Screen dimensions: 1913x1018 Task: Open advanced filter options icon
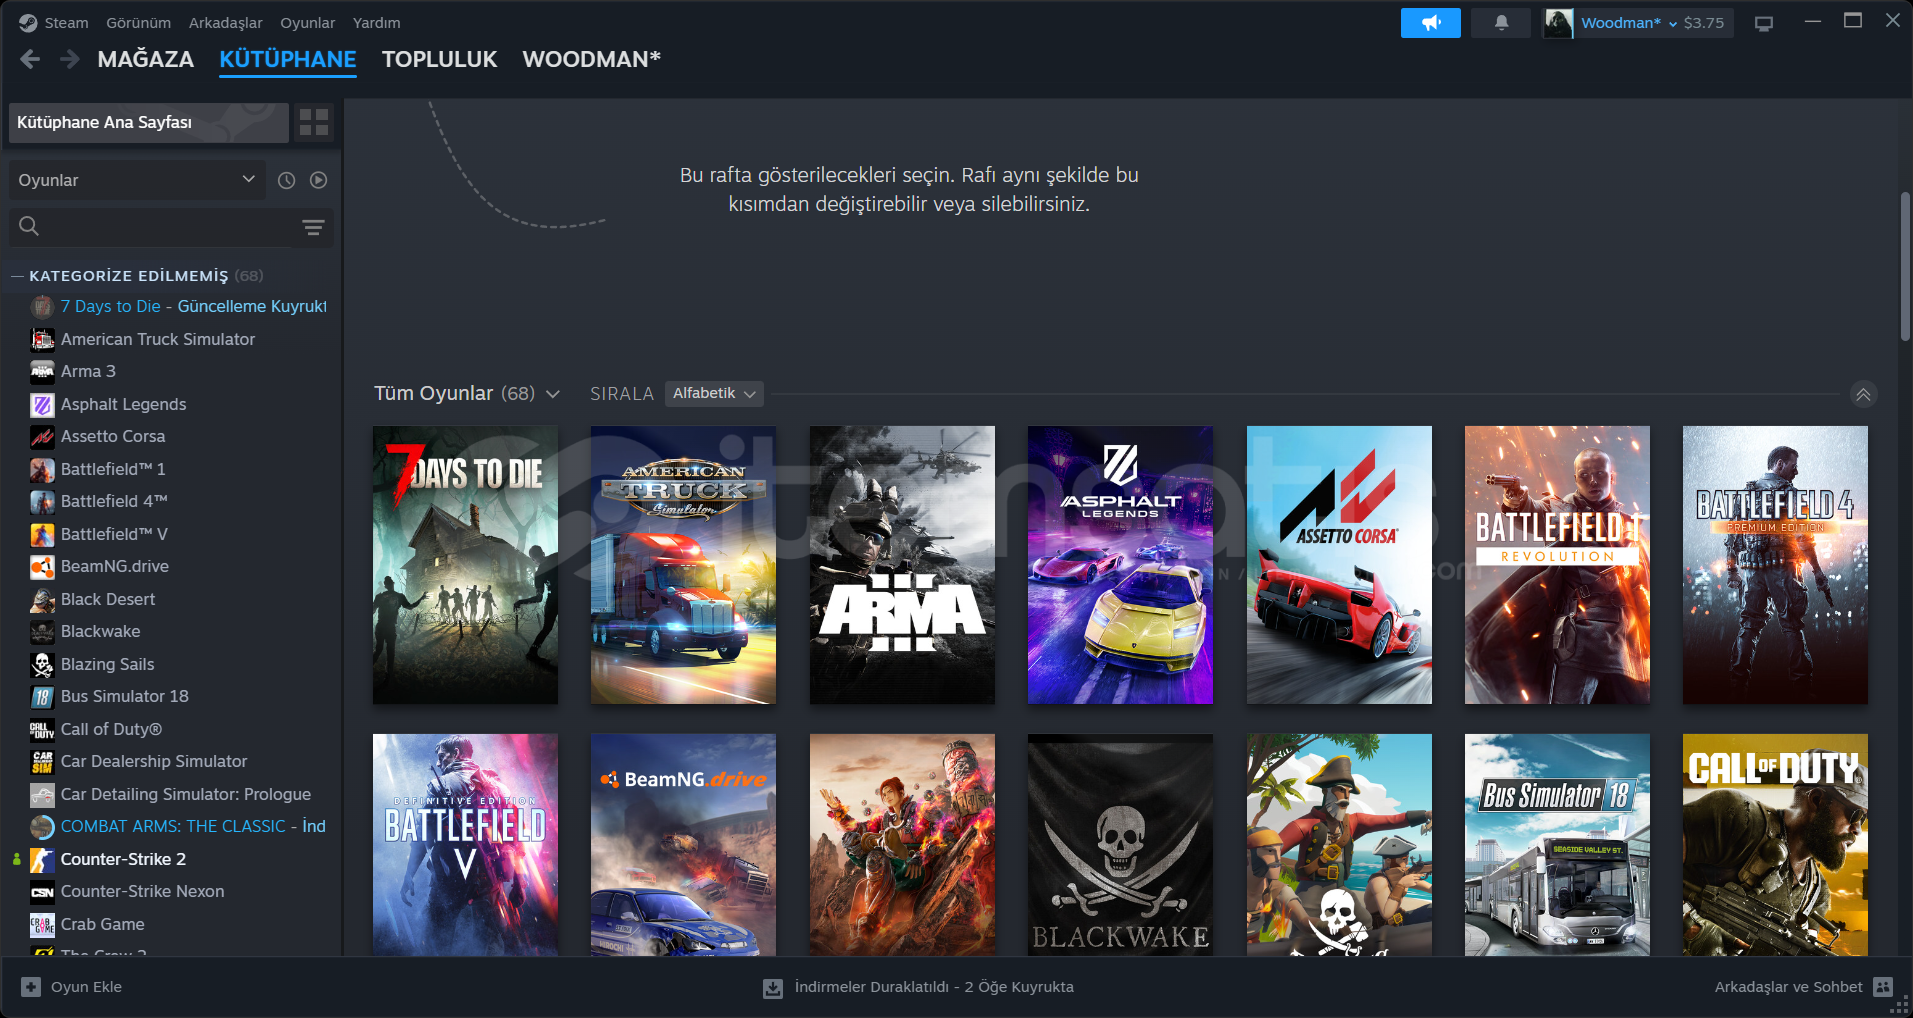coord(313,227)
